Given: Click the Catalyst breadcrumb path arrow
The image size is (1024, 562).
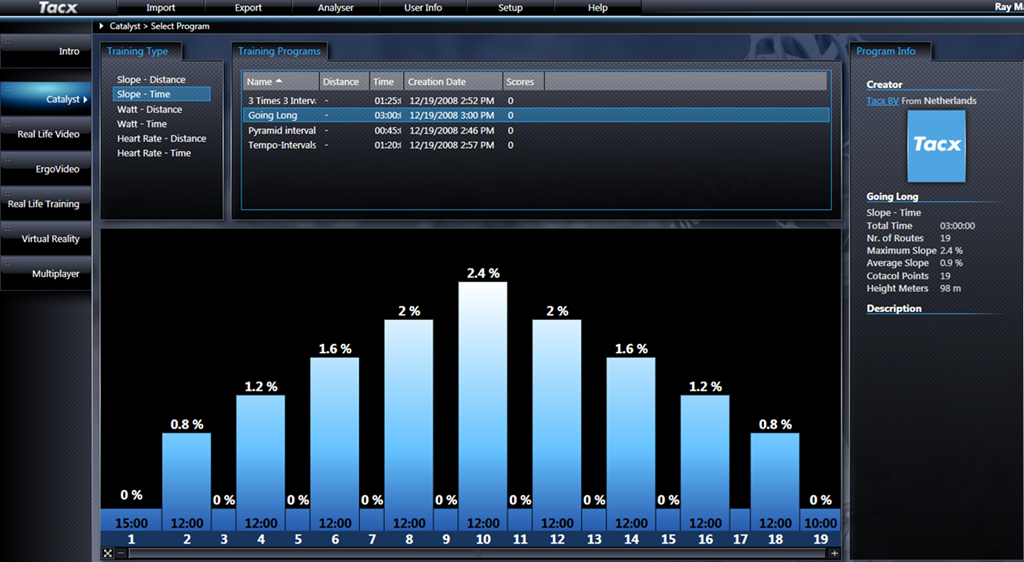Looking at the screenshot, I should pos(102,26).
